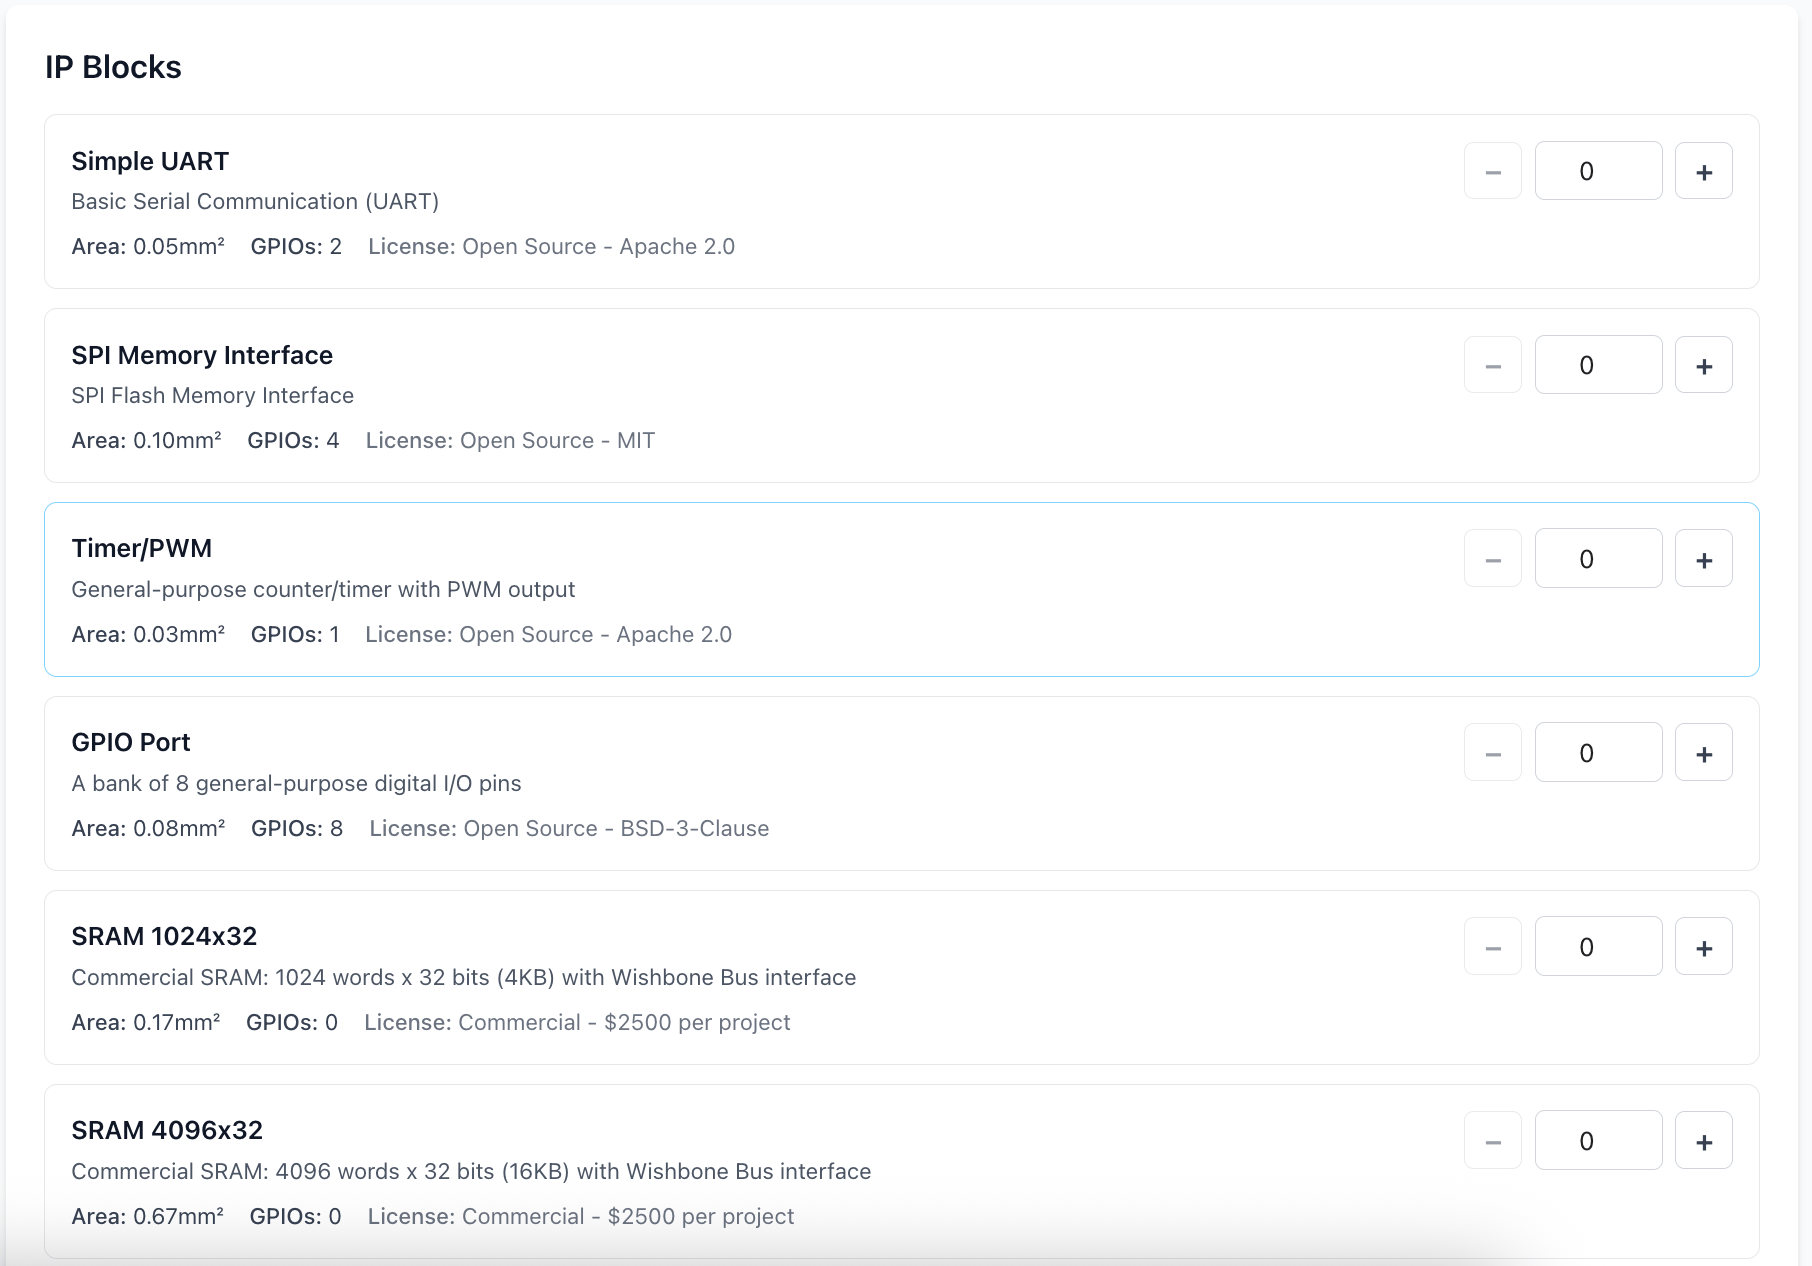Decrease Simple UART quantity with minus button

click(1492, 172)
